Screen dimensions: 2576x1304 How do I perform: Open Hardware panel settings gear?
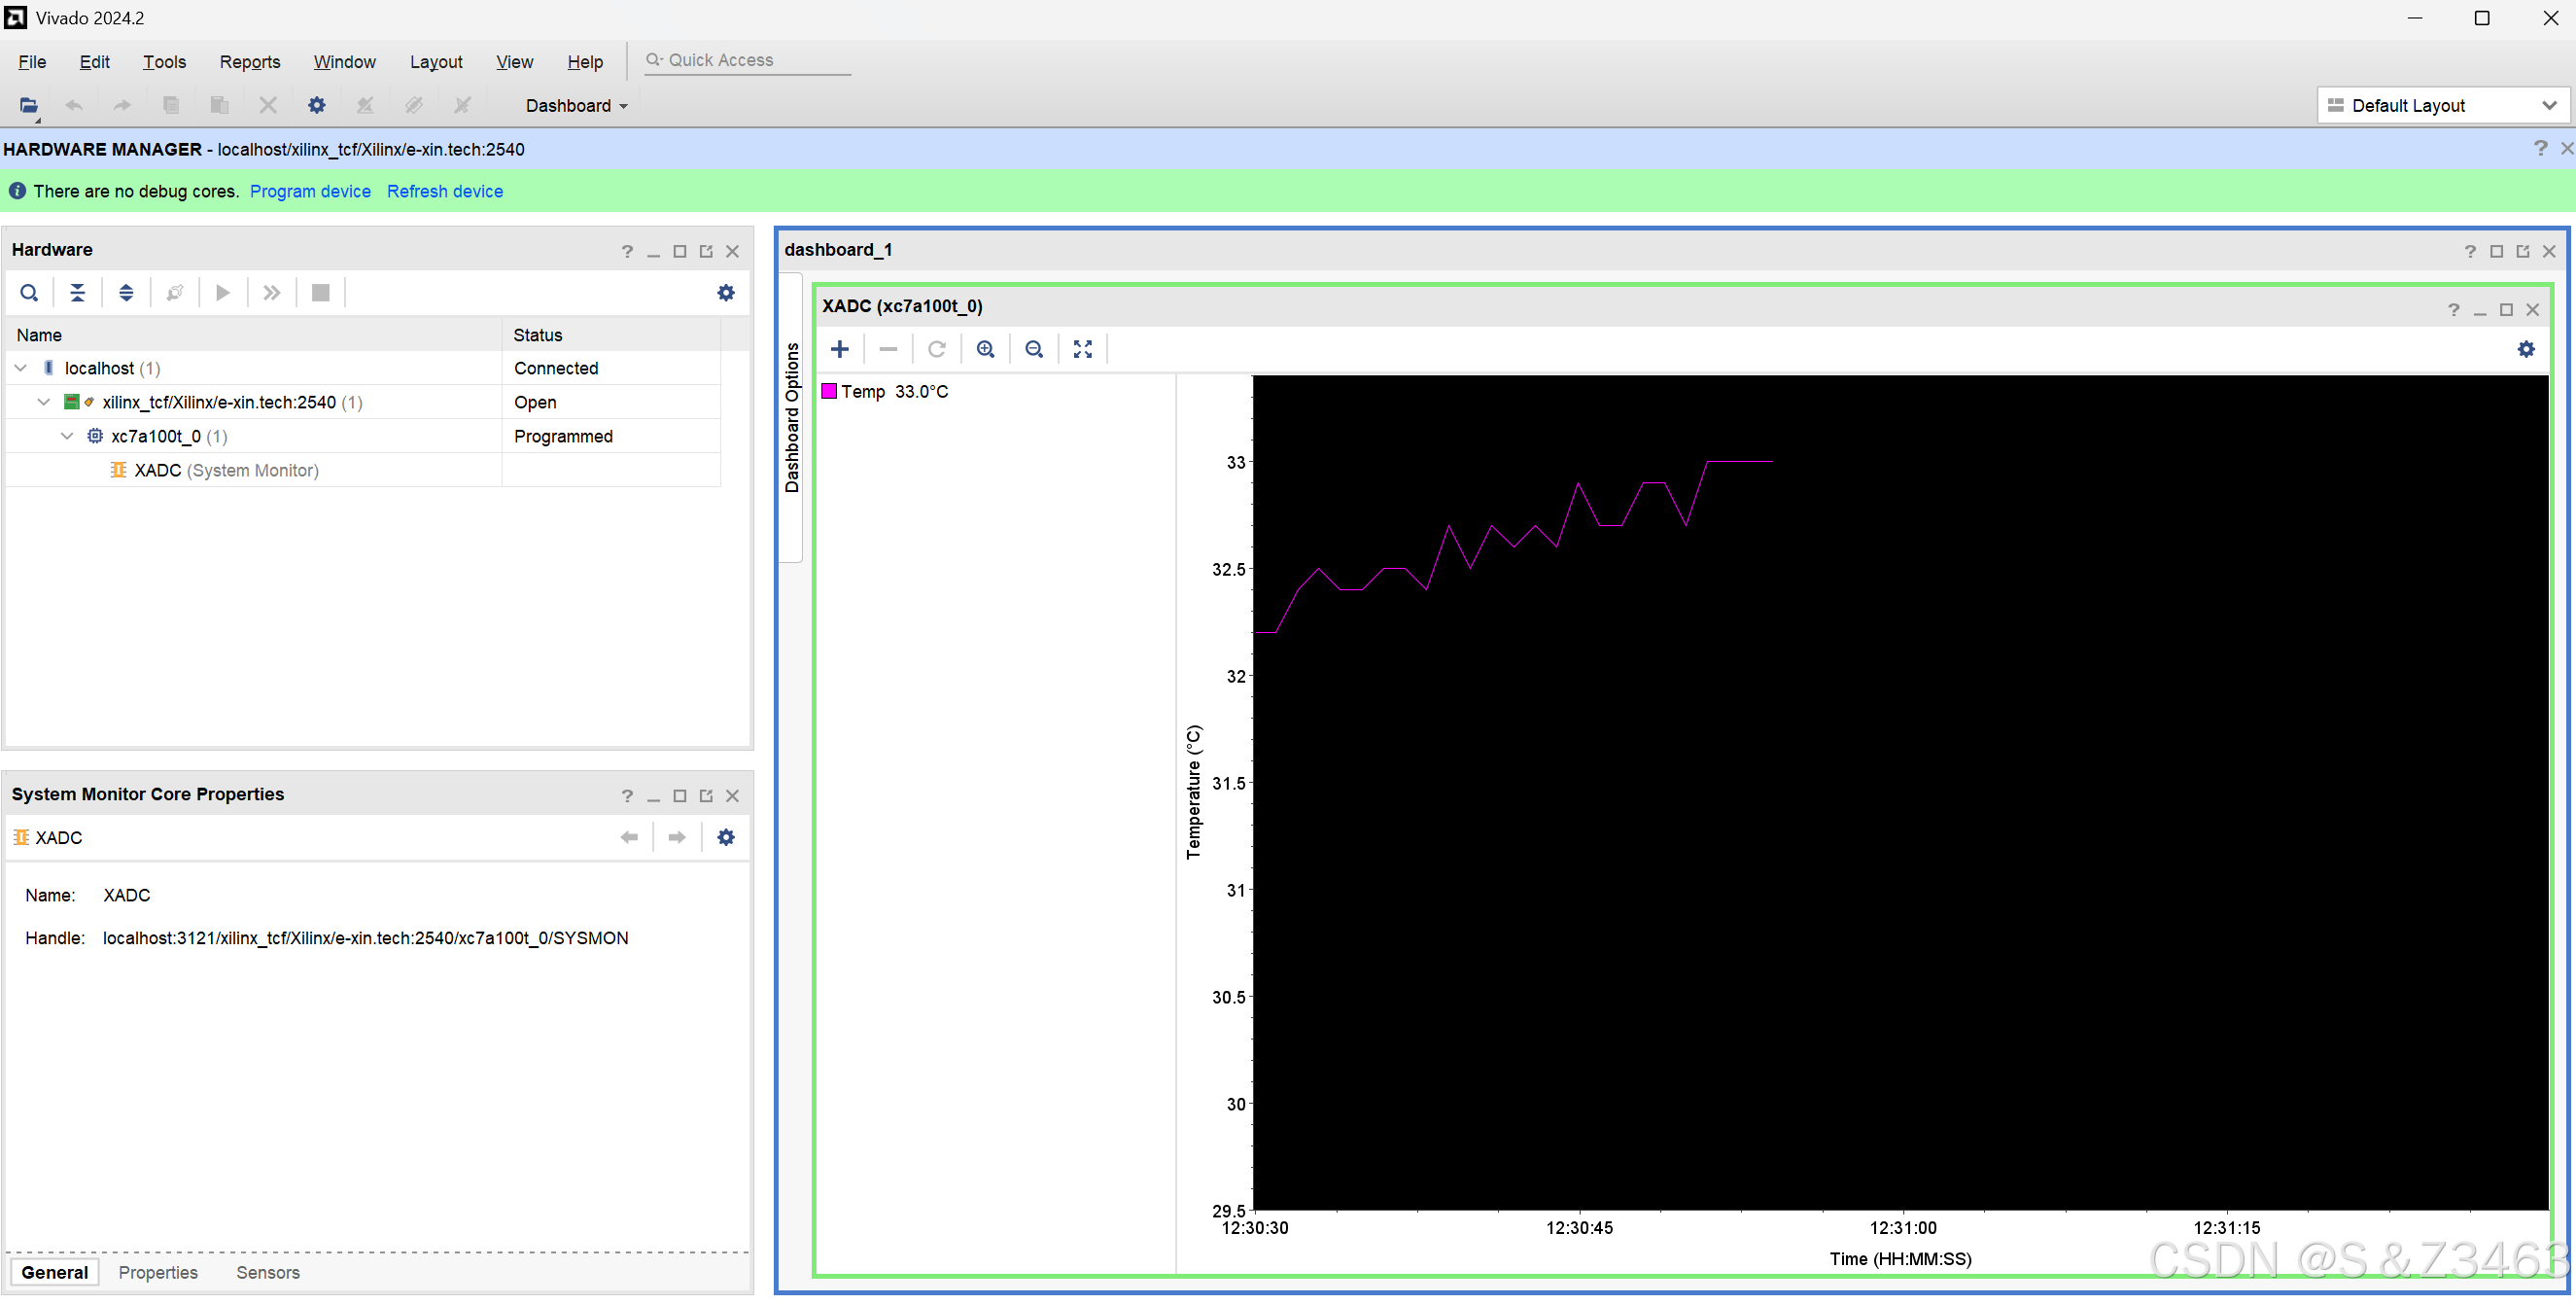726,293
